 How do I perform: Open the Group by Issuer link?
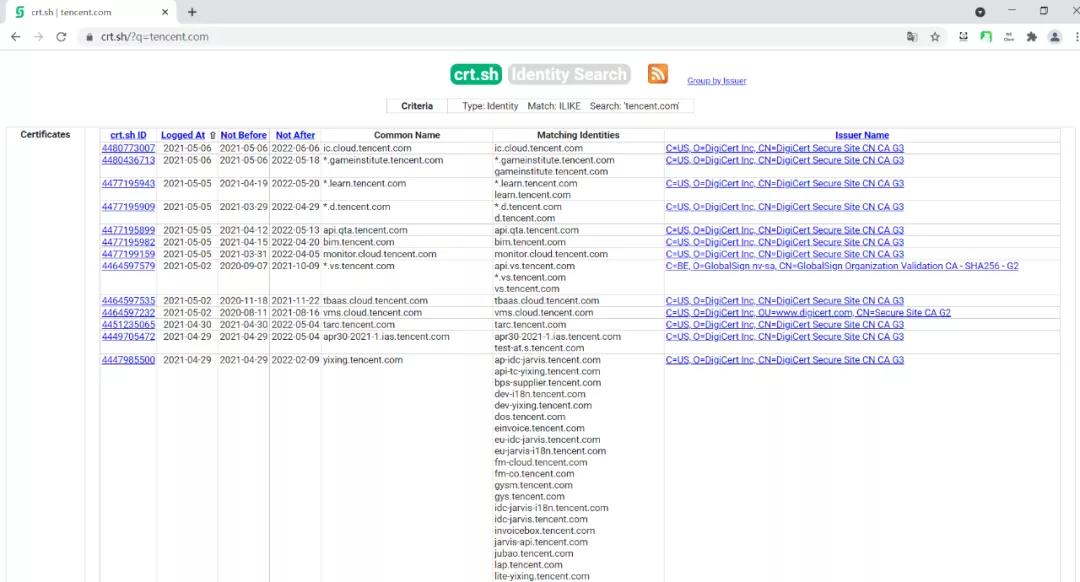click(716, 81)
